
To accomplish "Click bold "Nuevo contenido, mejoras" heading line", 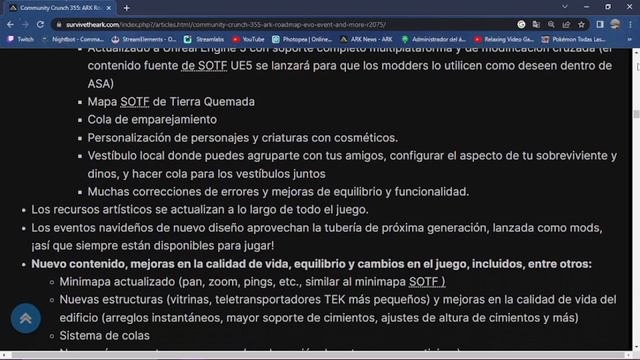I will tap(311, 264).
